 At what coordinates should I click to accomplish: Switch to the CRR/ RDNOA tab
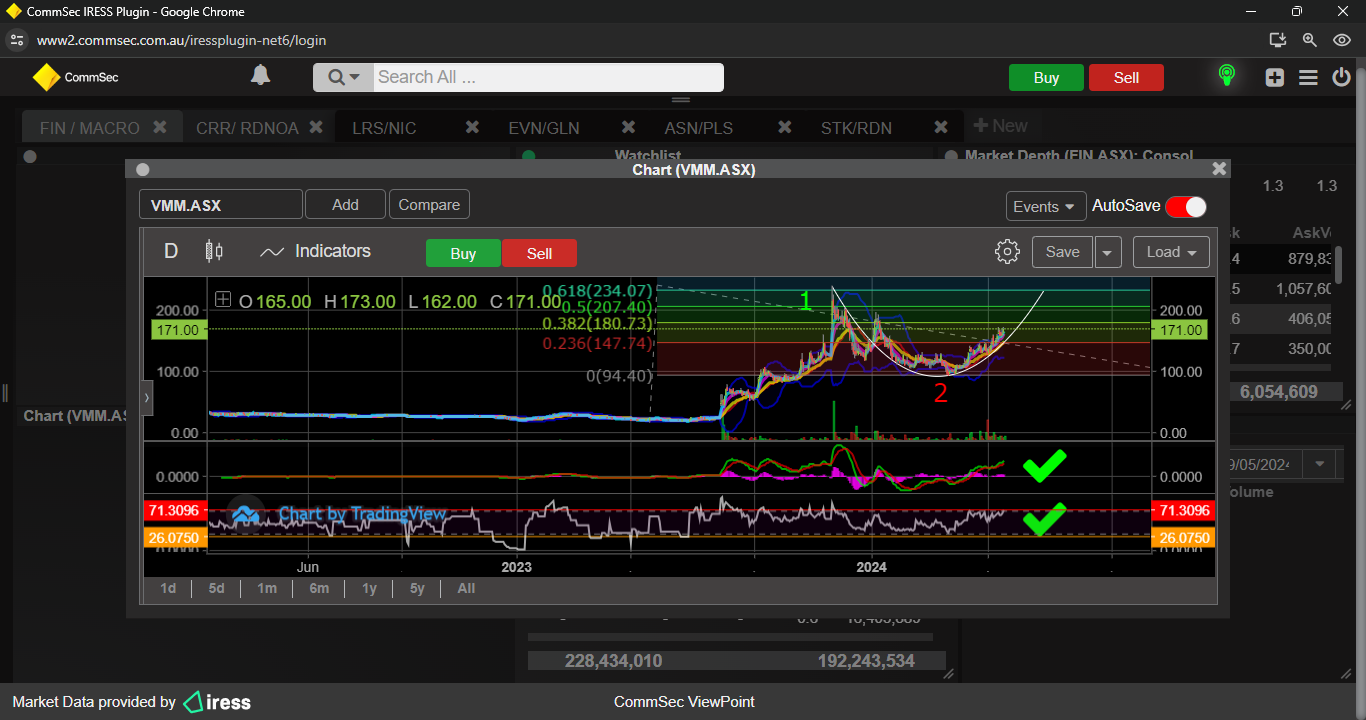pyautogui.click(x=247, y=128)
